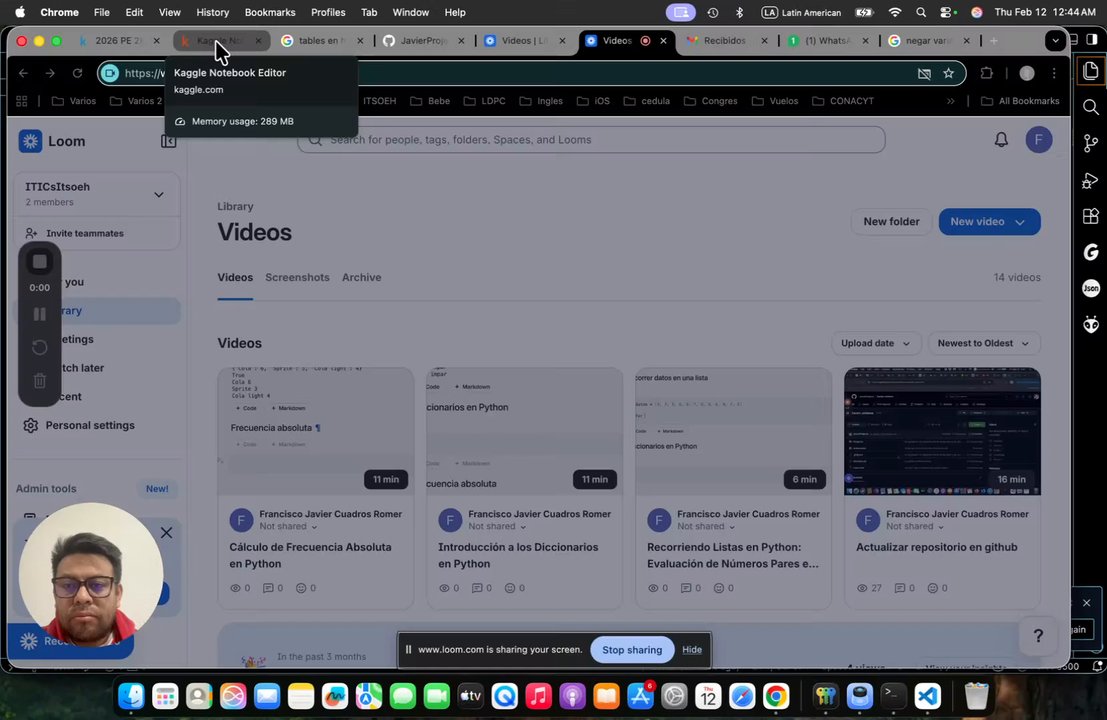Screen dimensions: 1107x720
Task: Open the explorer files icon in side panel
Action: pos(1091,71)
